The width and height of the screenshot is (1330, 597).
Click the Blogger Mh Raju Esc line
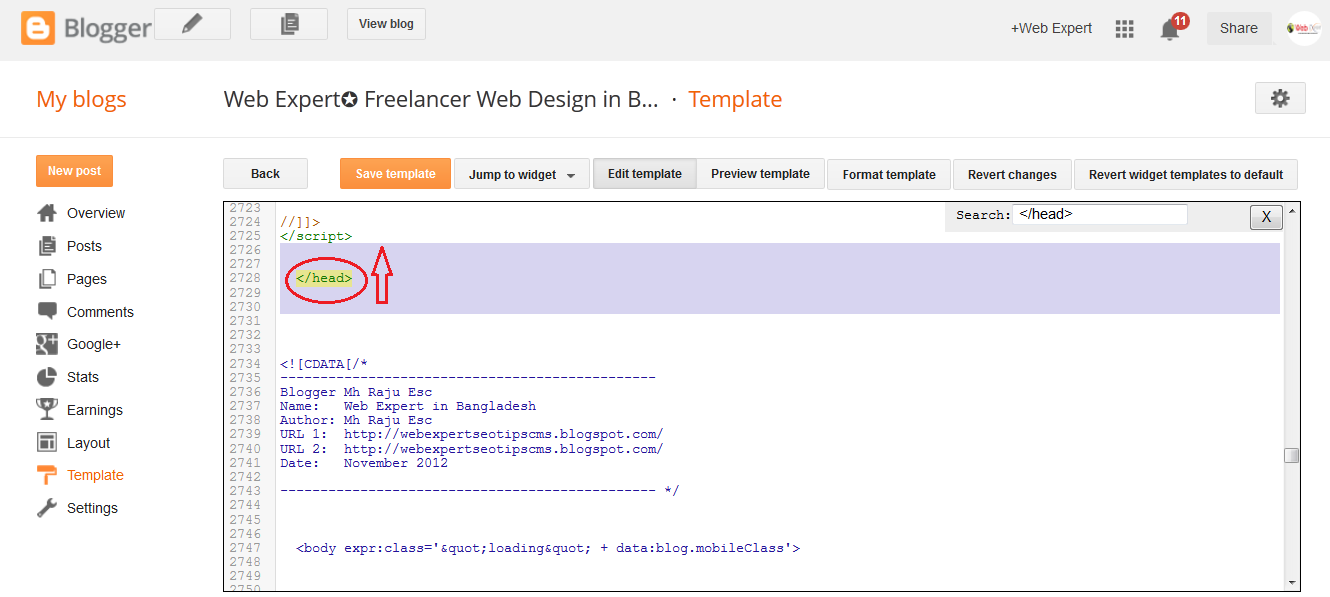(356, 392)
